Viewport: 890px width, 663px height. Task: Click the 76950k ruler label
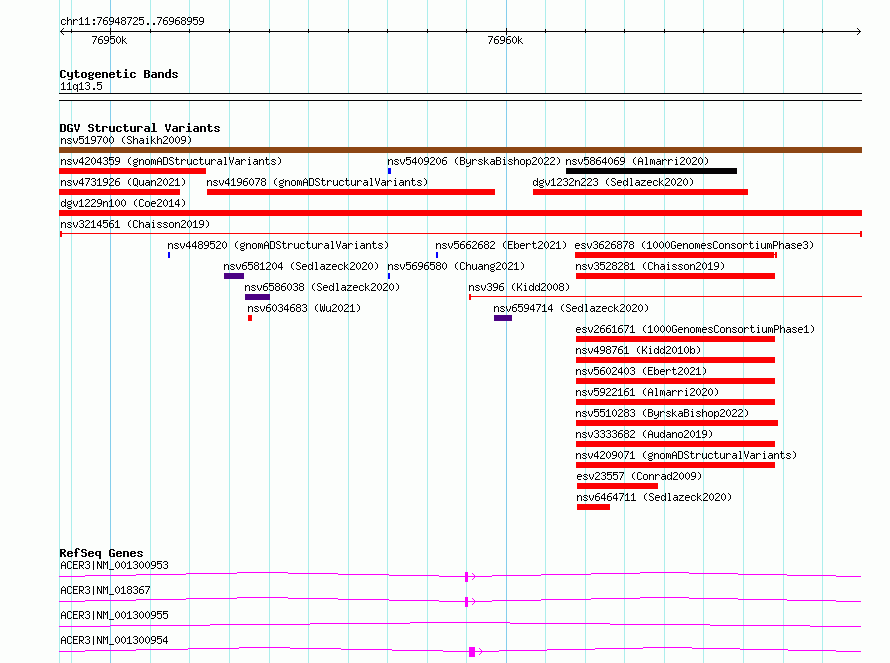[109, 40]
